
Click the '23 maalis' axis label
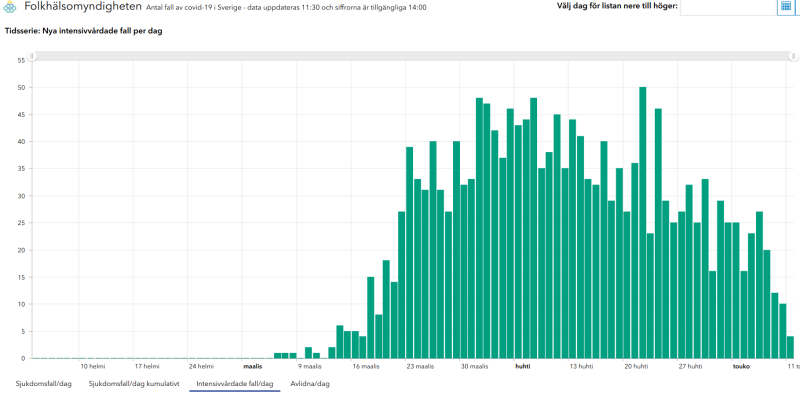[x=420, y=366]
